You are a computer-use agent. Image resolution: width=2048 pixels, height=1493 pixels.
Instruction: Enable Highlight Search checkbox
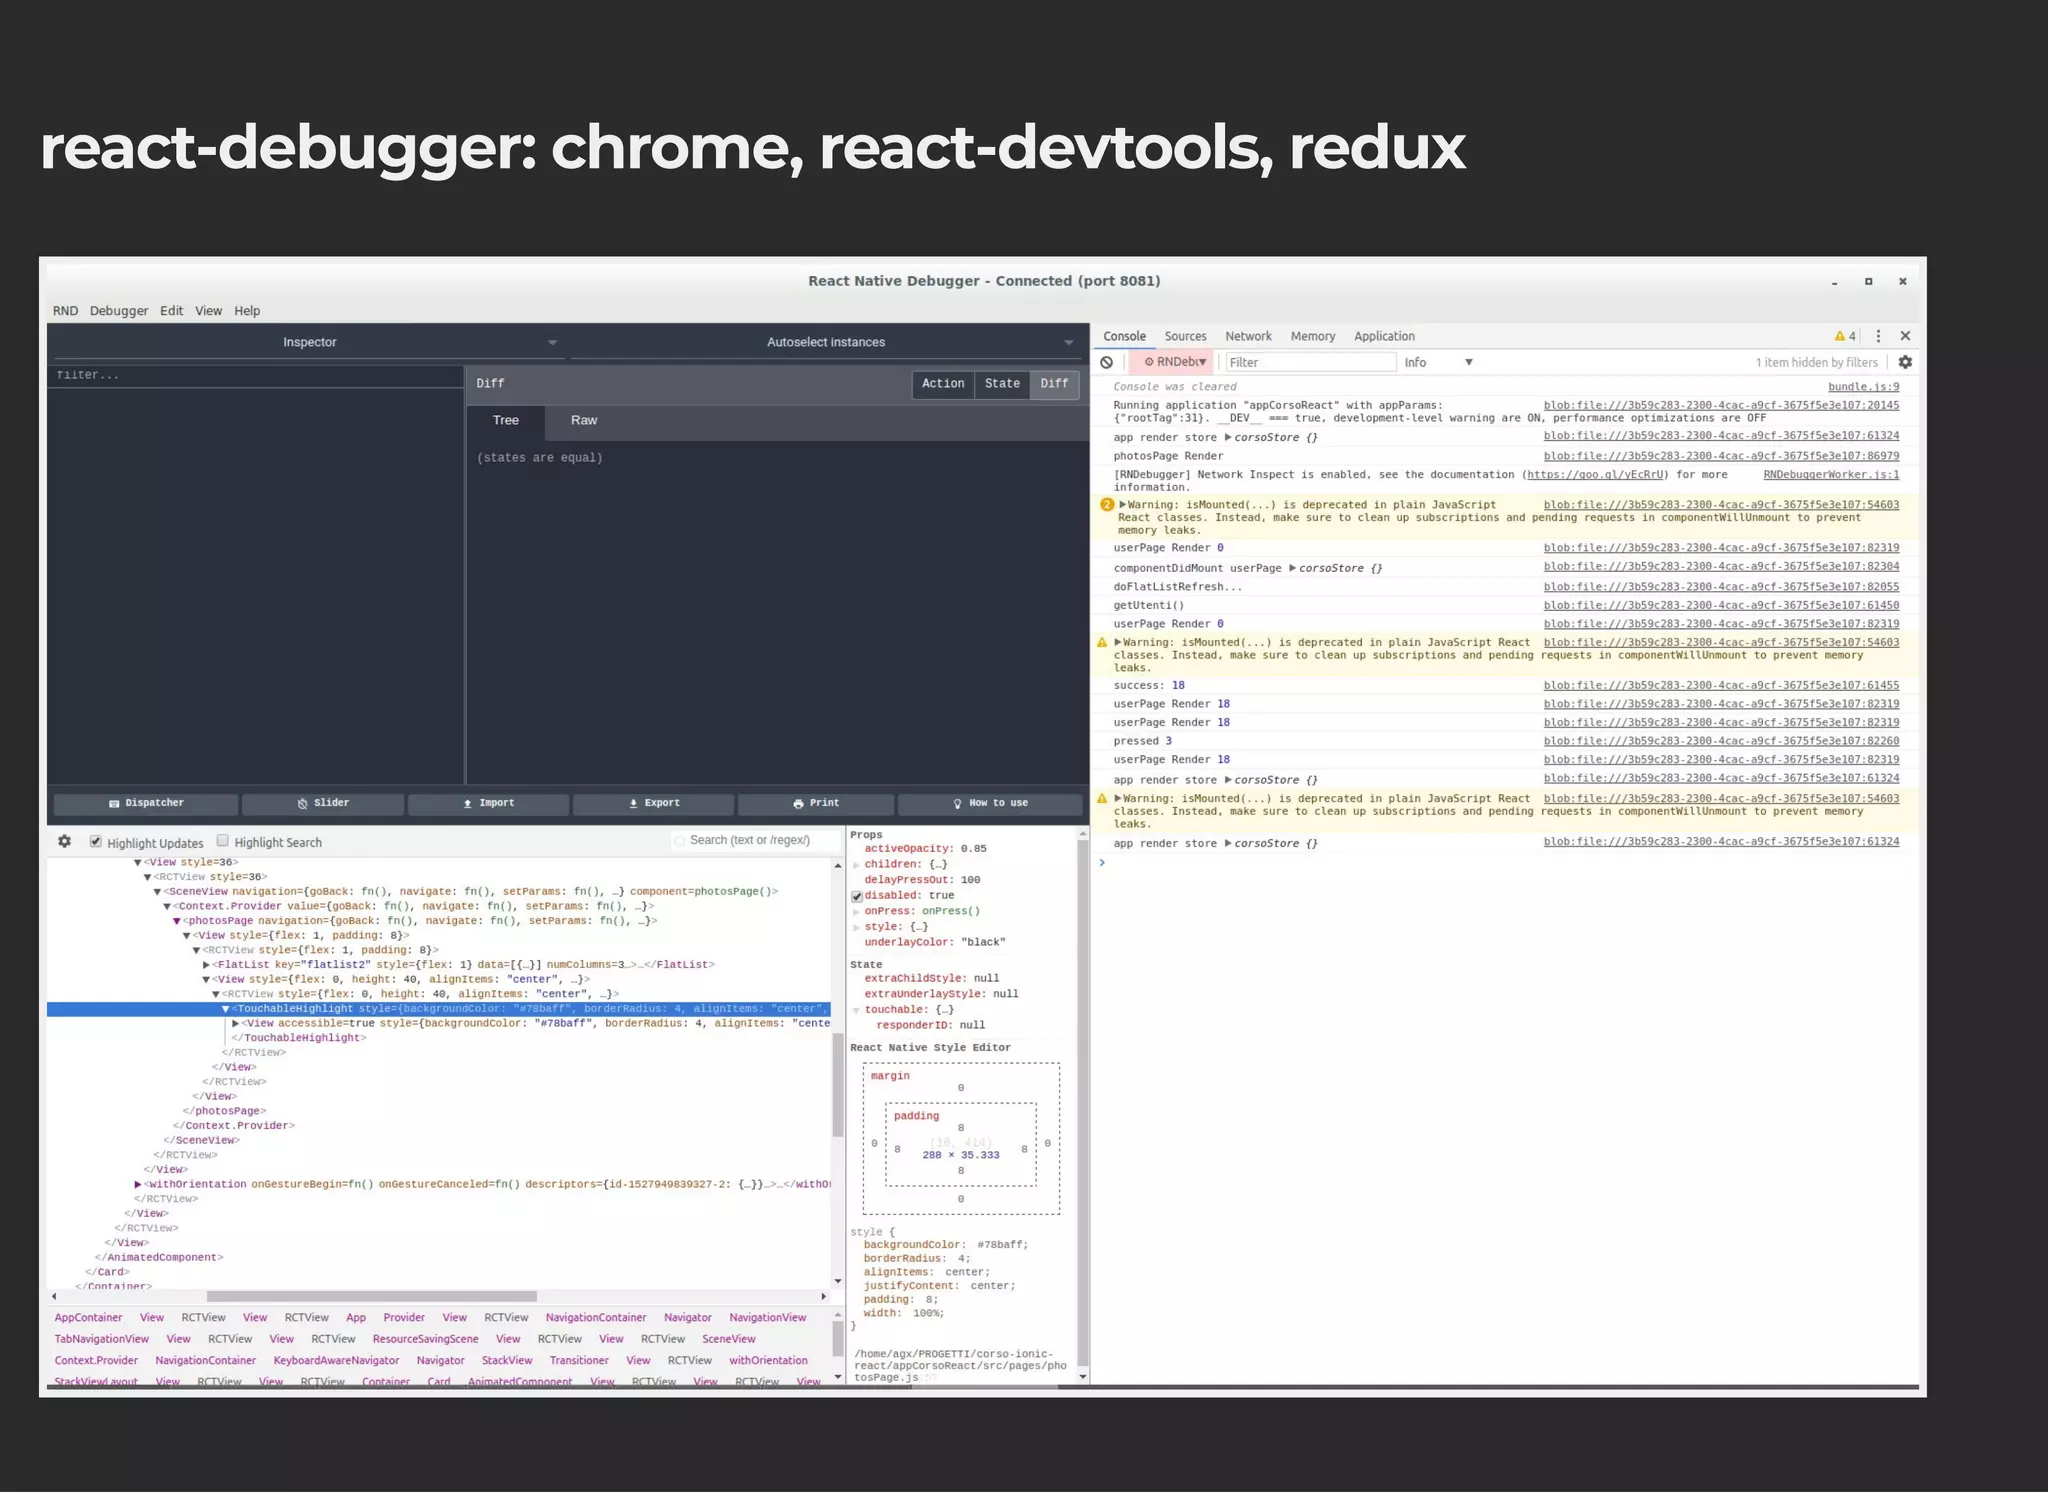(223, 841)
